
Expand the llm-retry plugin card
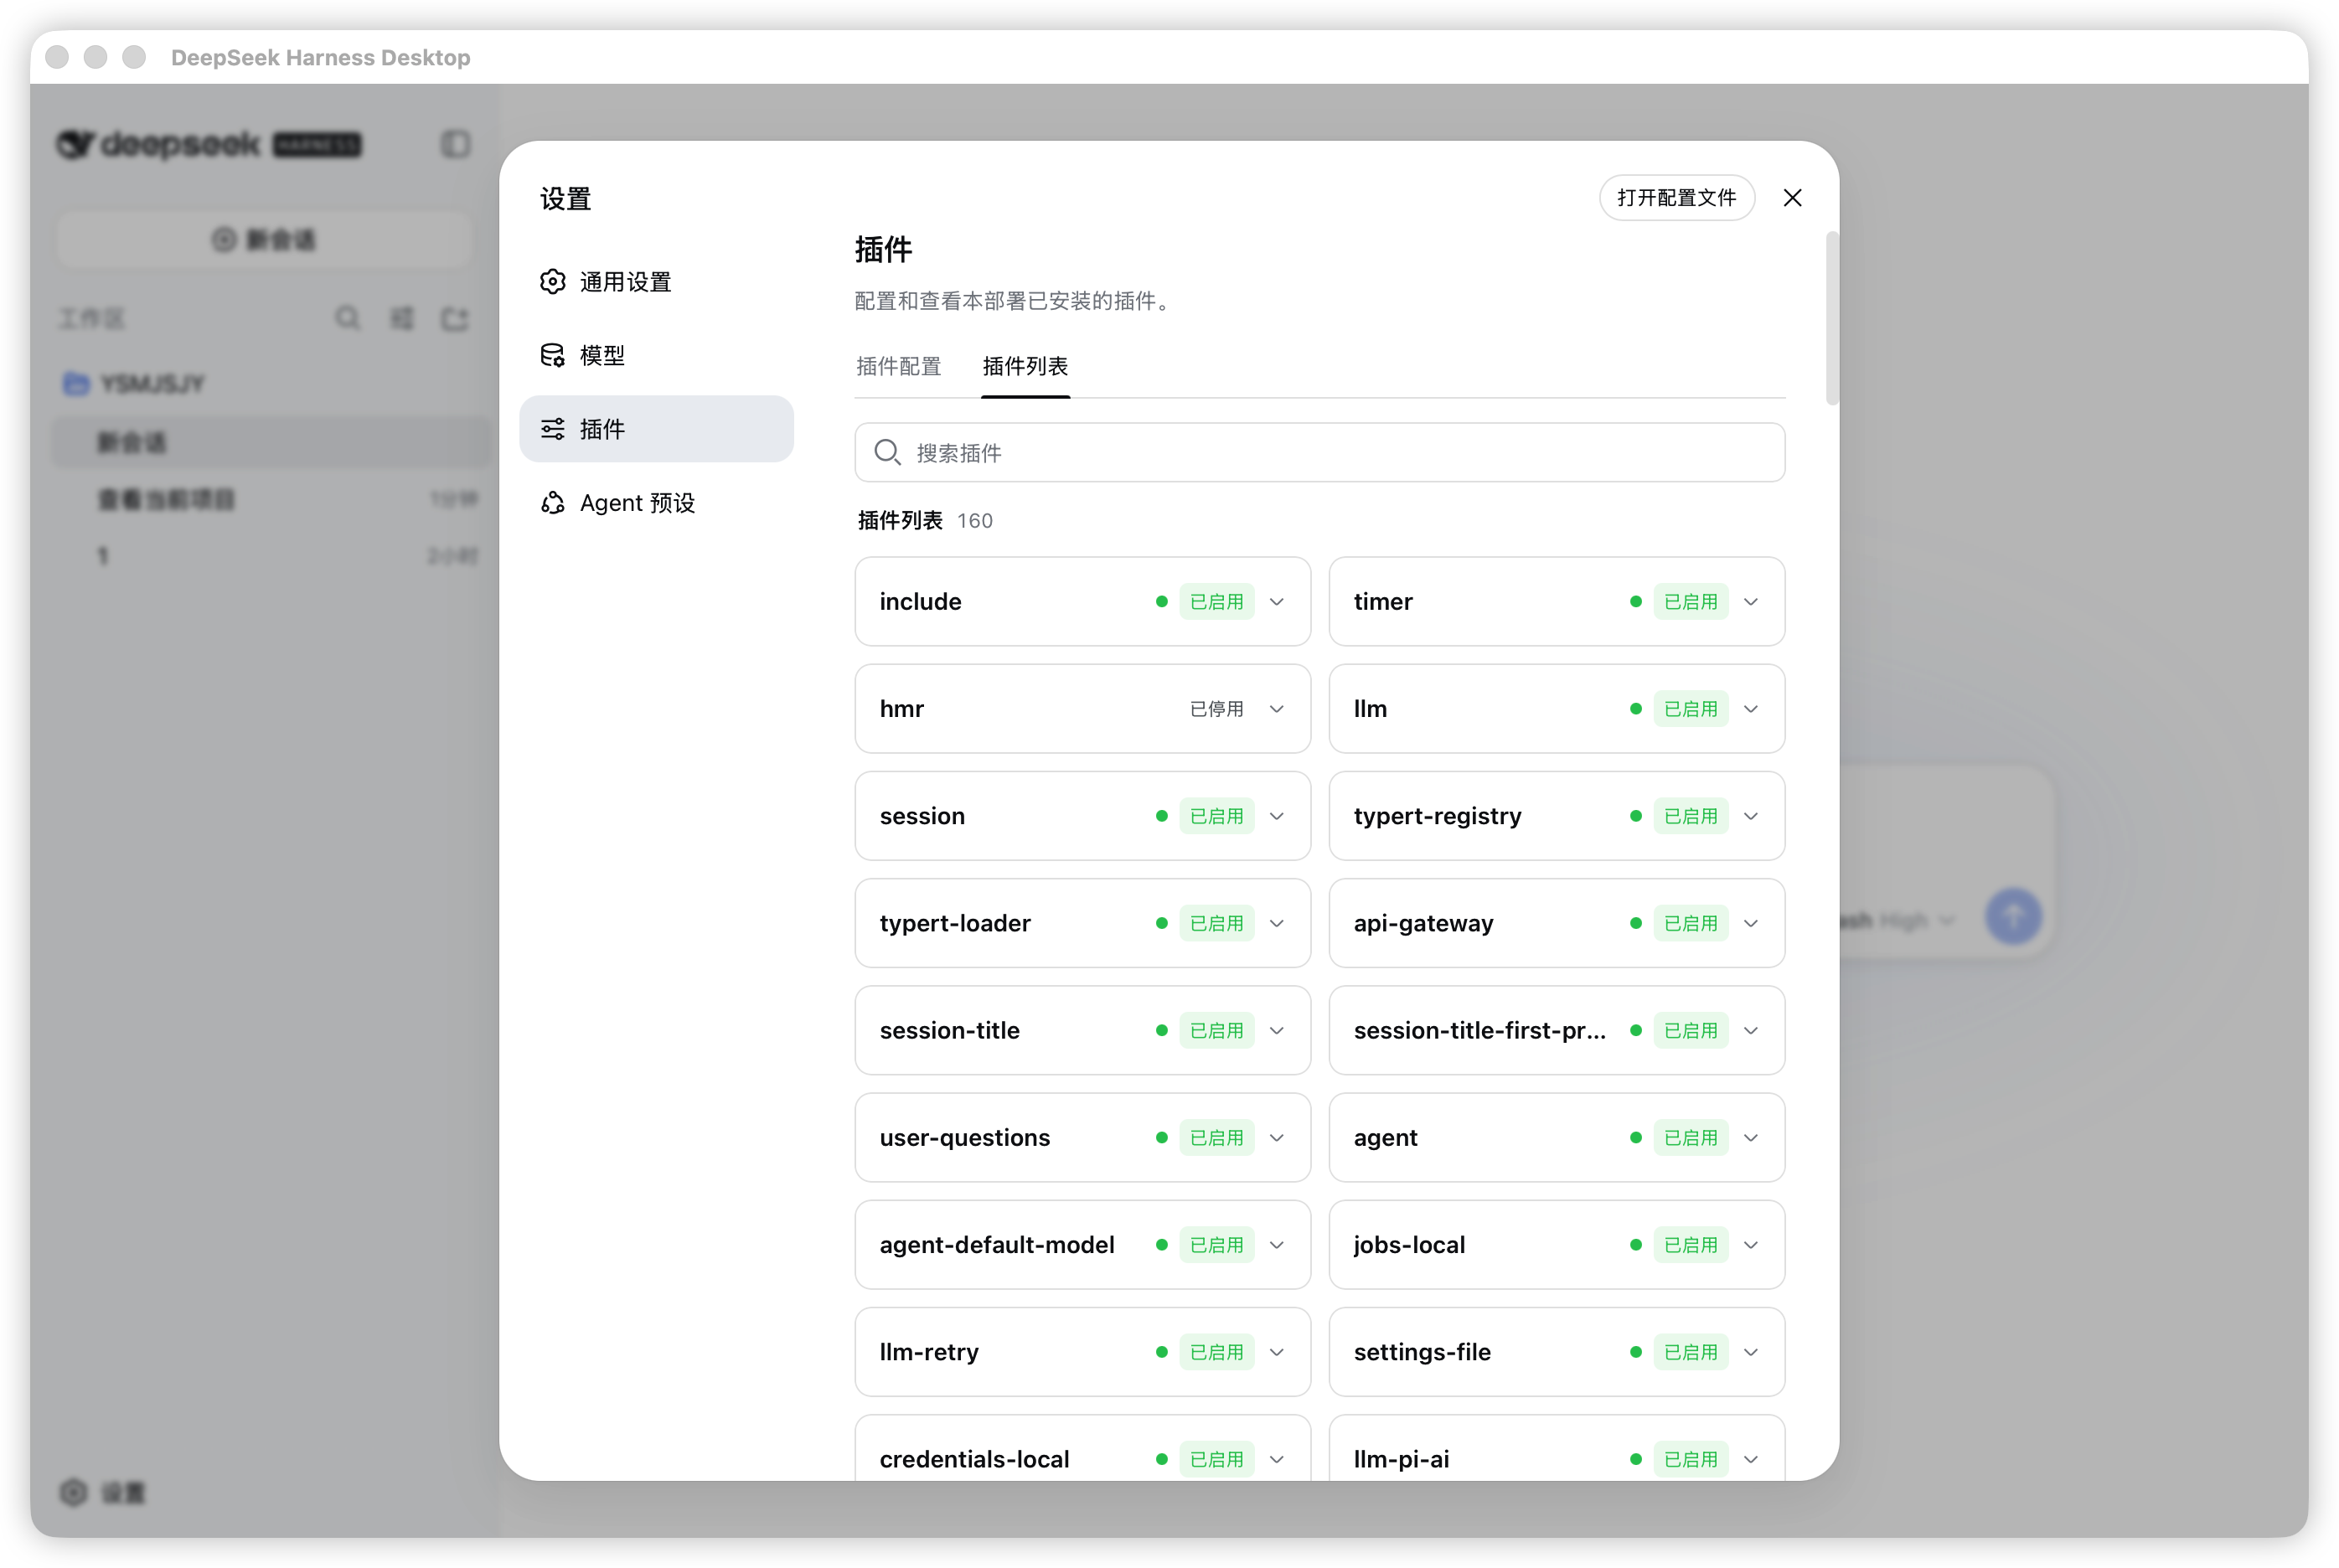(x=1277, y=1352)
